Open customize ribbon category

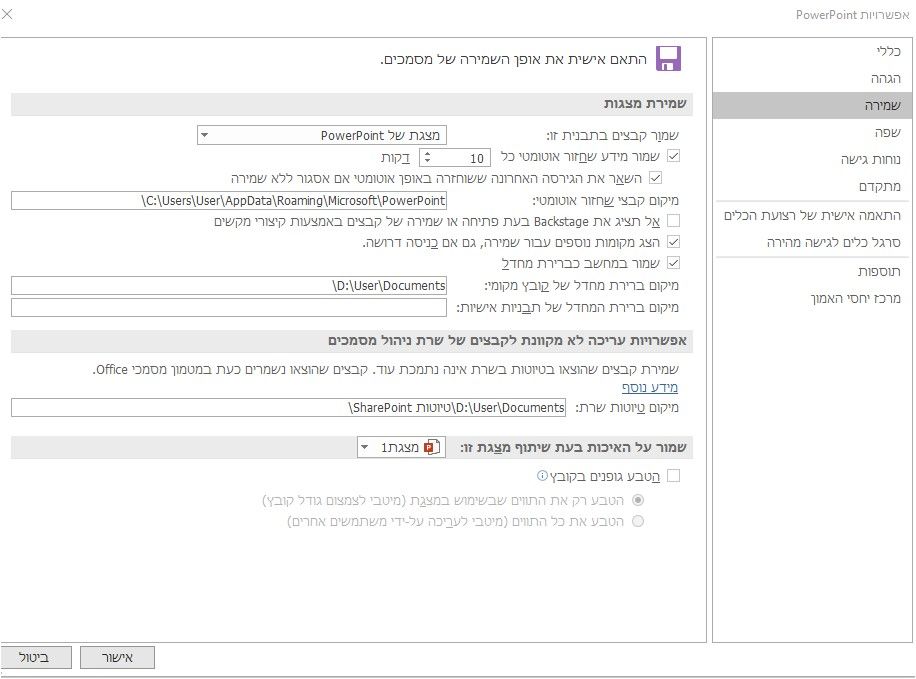coord(812,215)
